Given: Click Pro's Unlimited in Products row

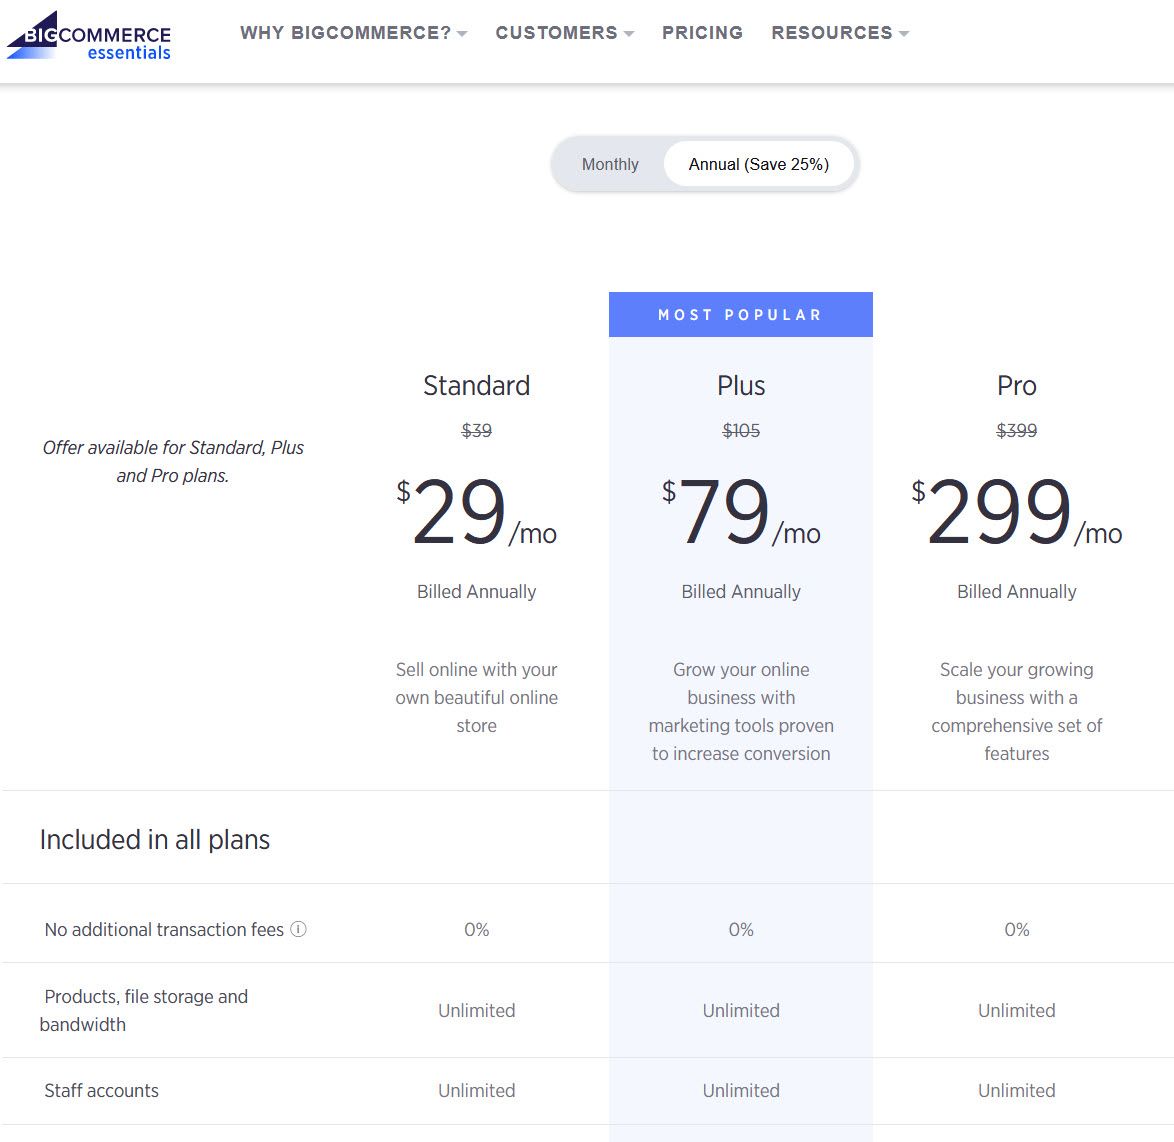Looking at the screenshot, I should [x=1016, y=1010].
